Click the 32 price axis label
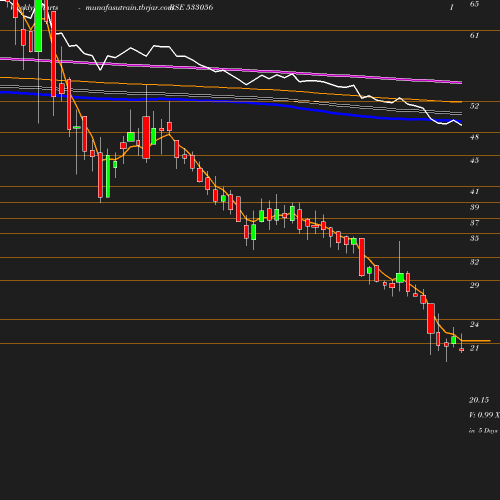500x500 pixels. 474,262
